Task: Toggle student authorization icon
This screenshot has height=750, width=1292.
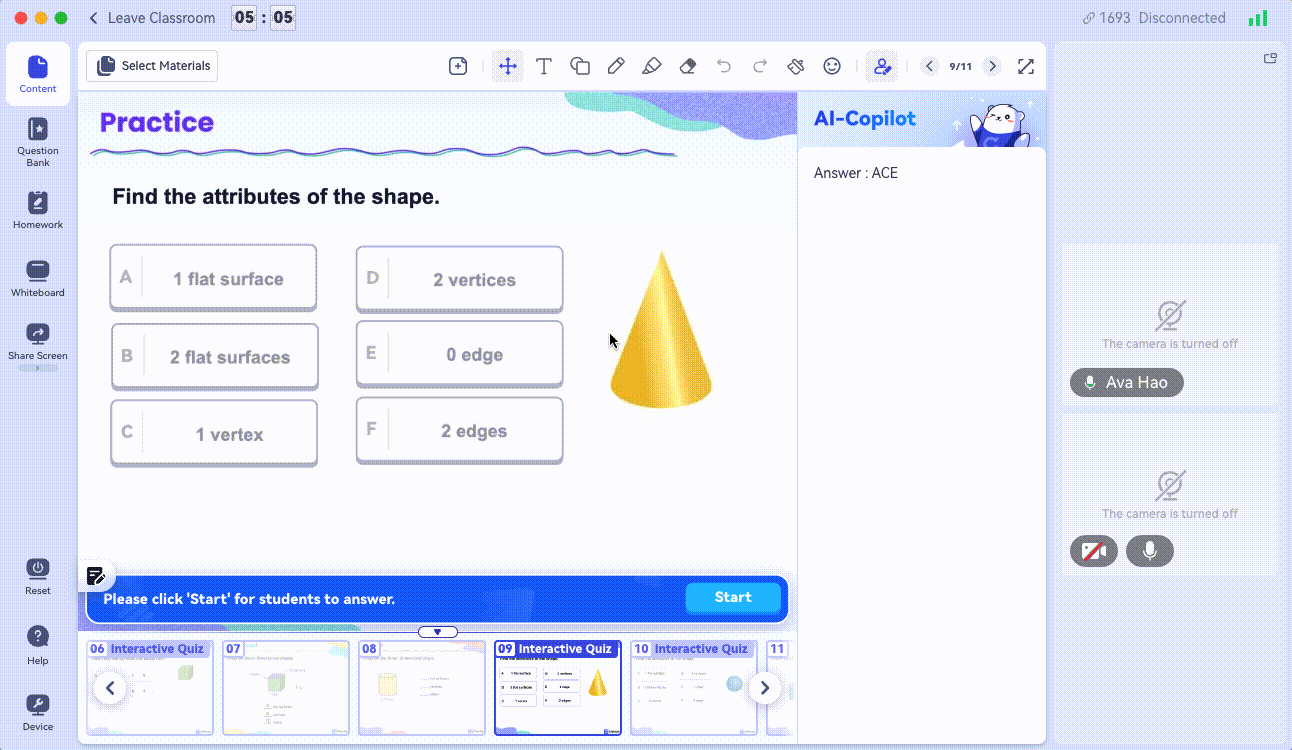Action: click(x=882, y=66)
